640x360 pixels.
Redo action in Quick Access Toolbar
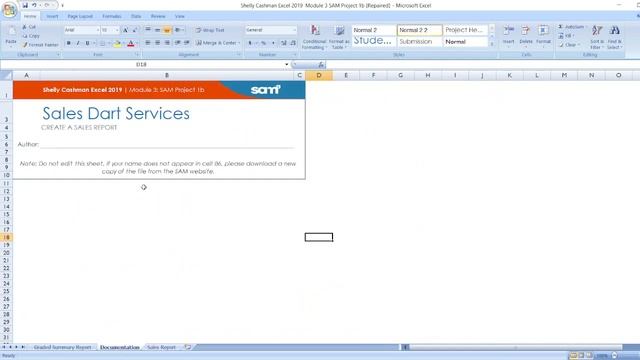tap(47, 5)
